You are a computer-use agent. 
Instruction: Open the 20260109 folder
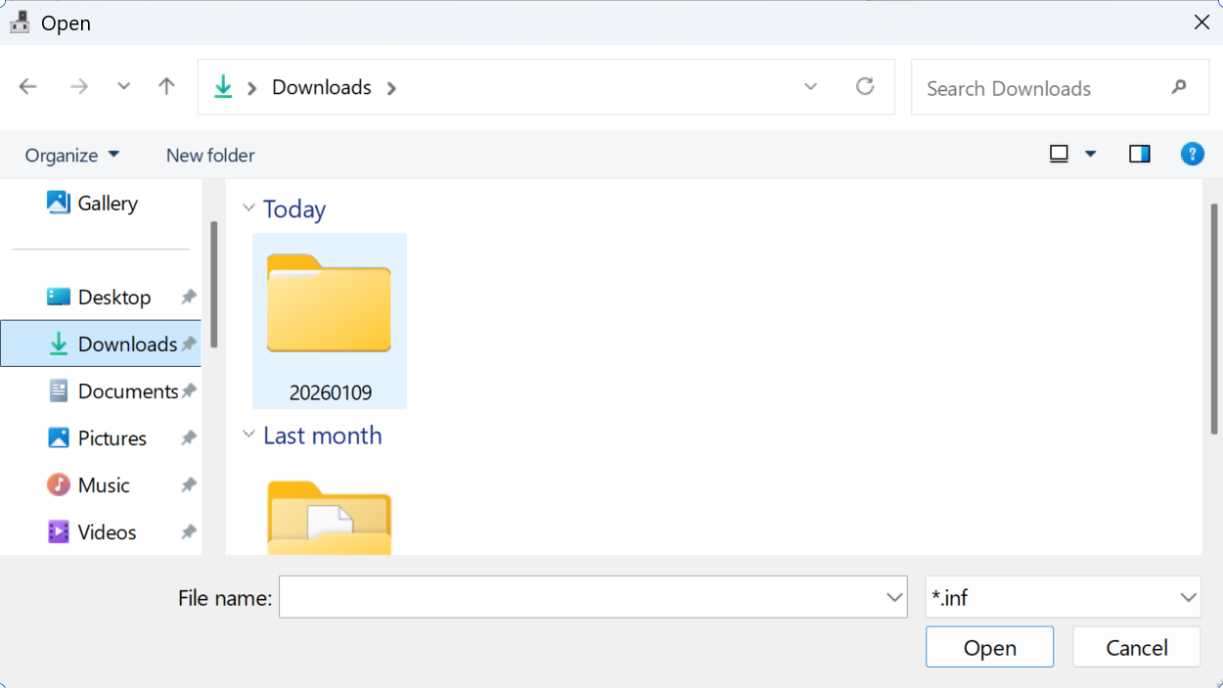pyautogui.click(x=329, y=321)
